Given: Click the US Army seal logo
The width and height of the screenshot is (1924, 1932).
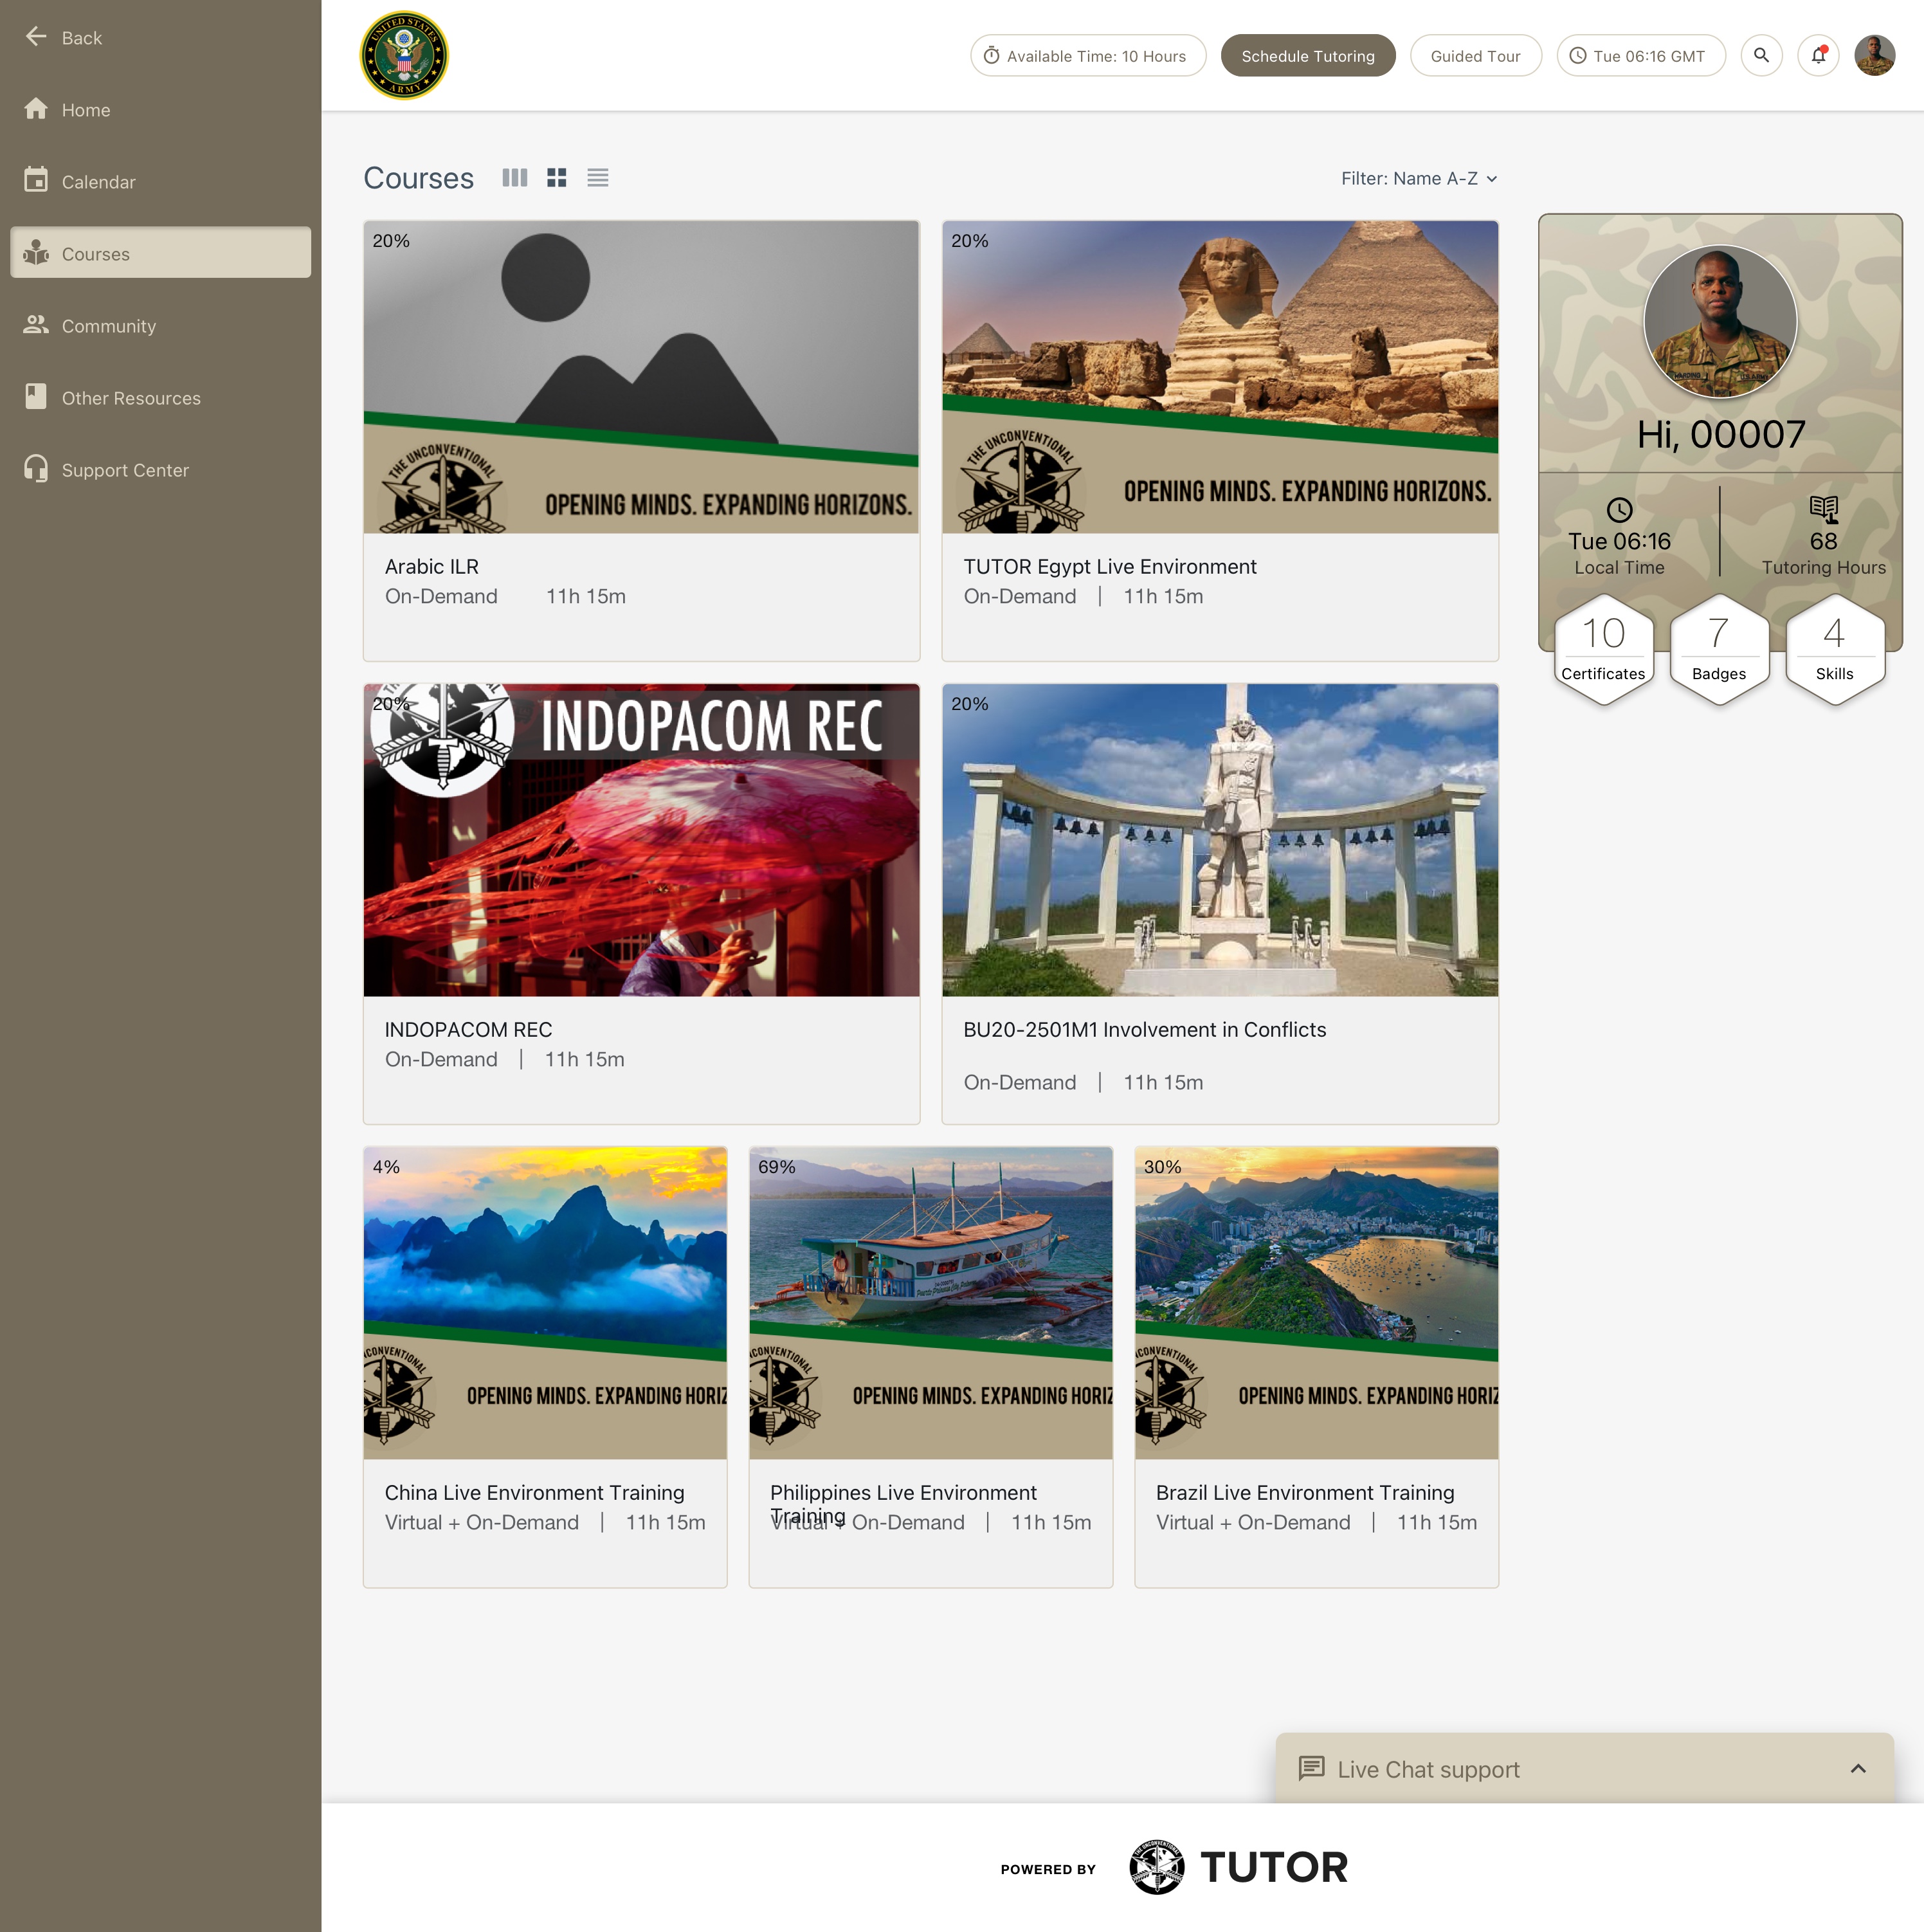Looking at the screenshot, I should 404,56.
